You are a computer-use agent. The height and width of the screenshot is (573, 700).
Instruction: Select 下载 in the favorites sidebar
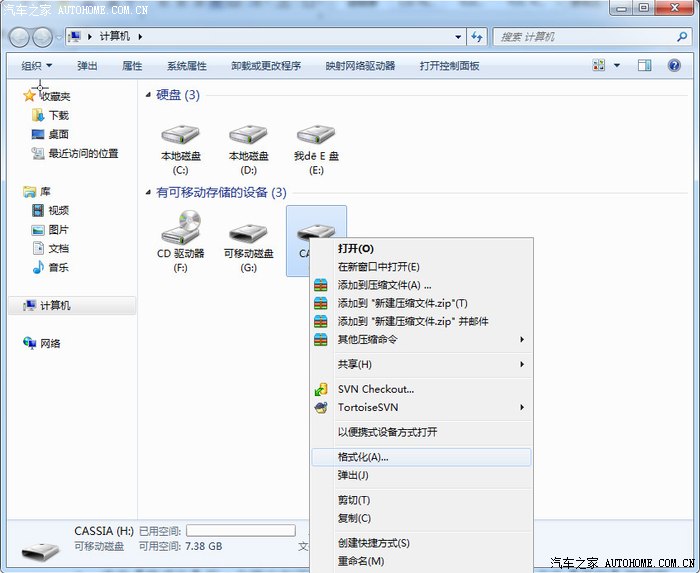click(x=58, y=115)
